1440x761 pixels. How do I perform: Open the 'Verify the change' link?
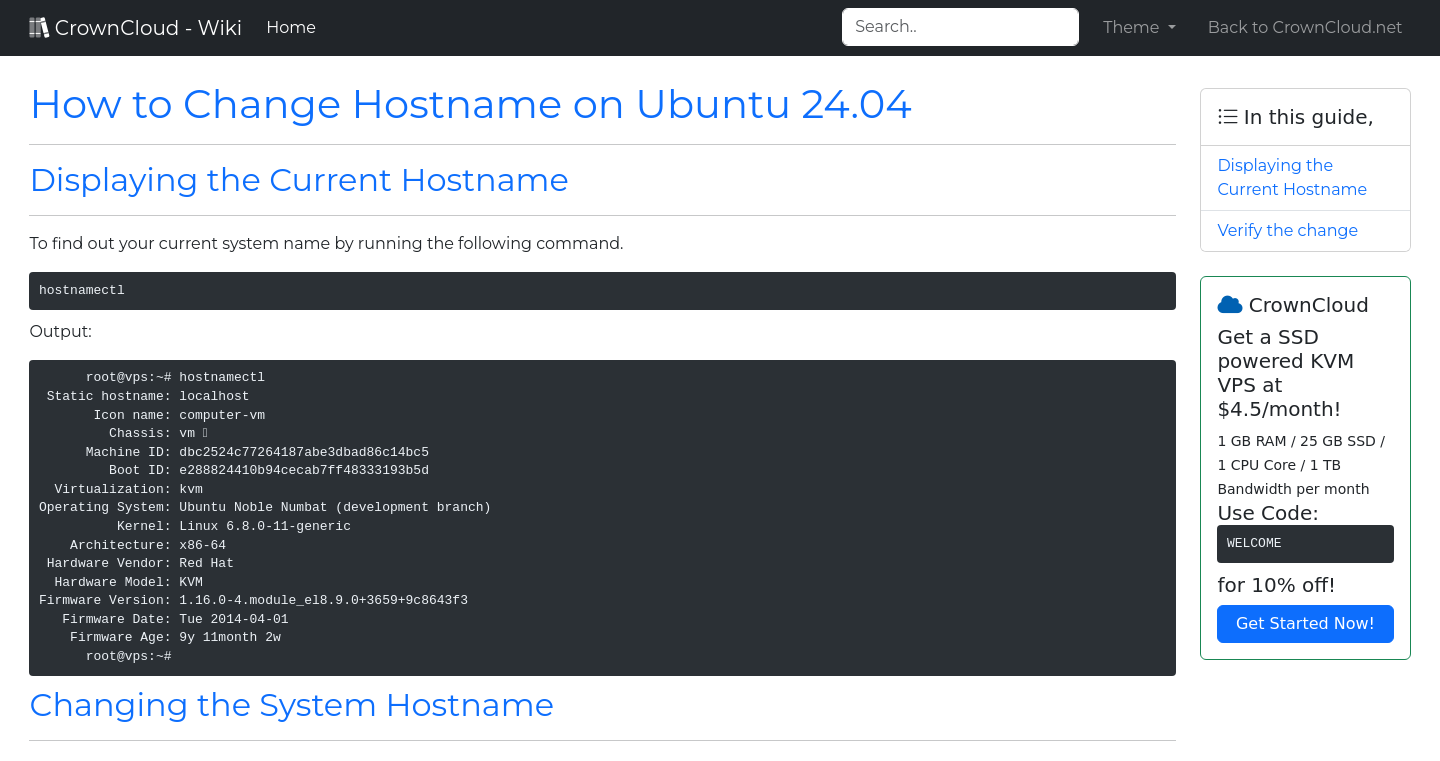click(1287, 230)
